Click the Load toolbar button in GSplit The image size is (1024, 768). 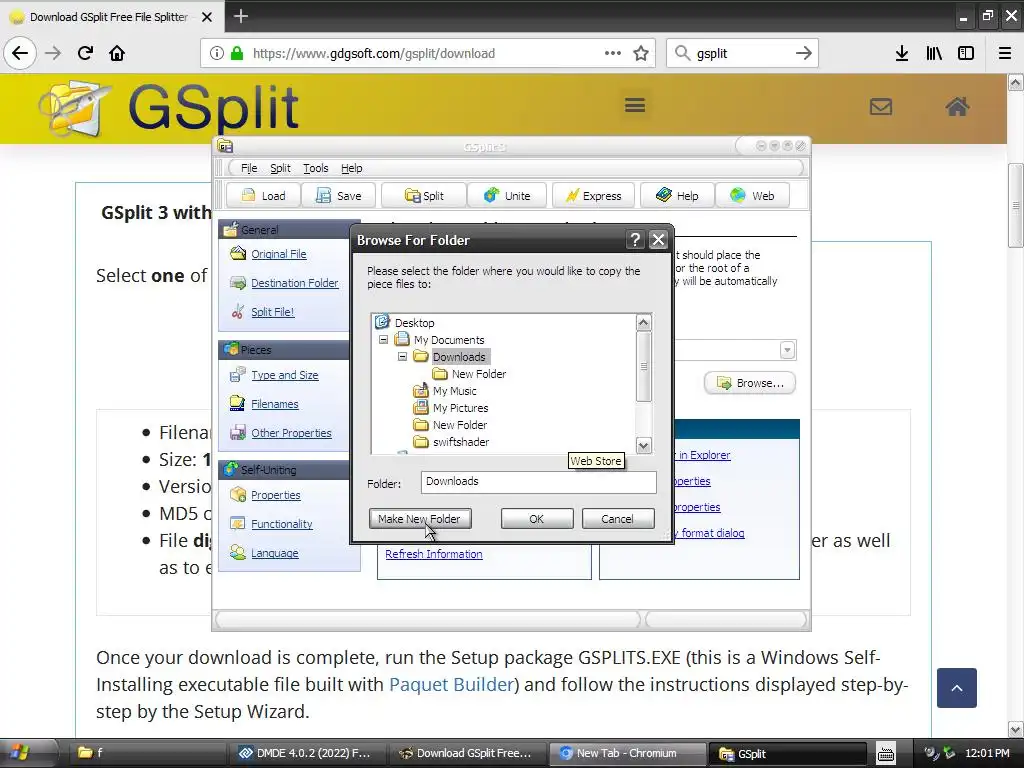[x=263, y=195]
